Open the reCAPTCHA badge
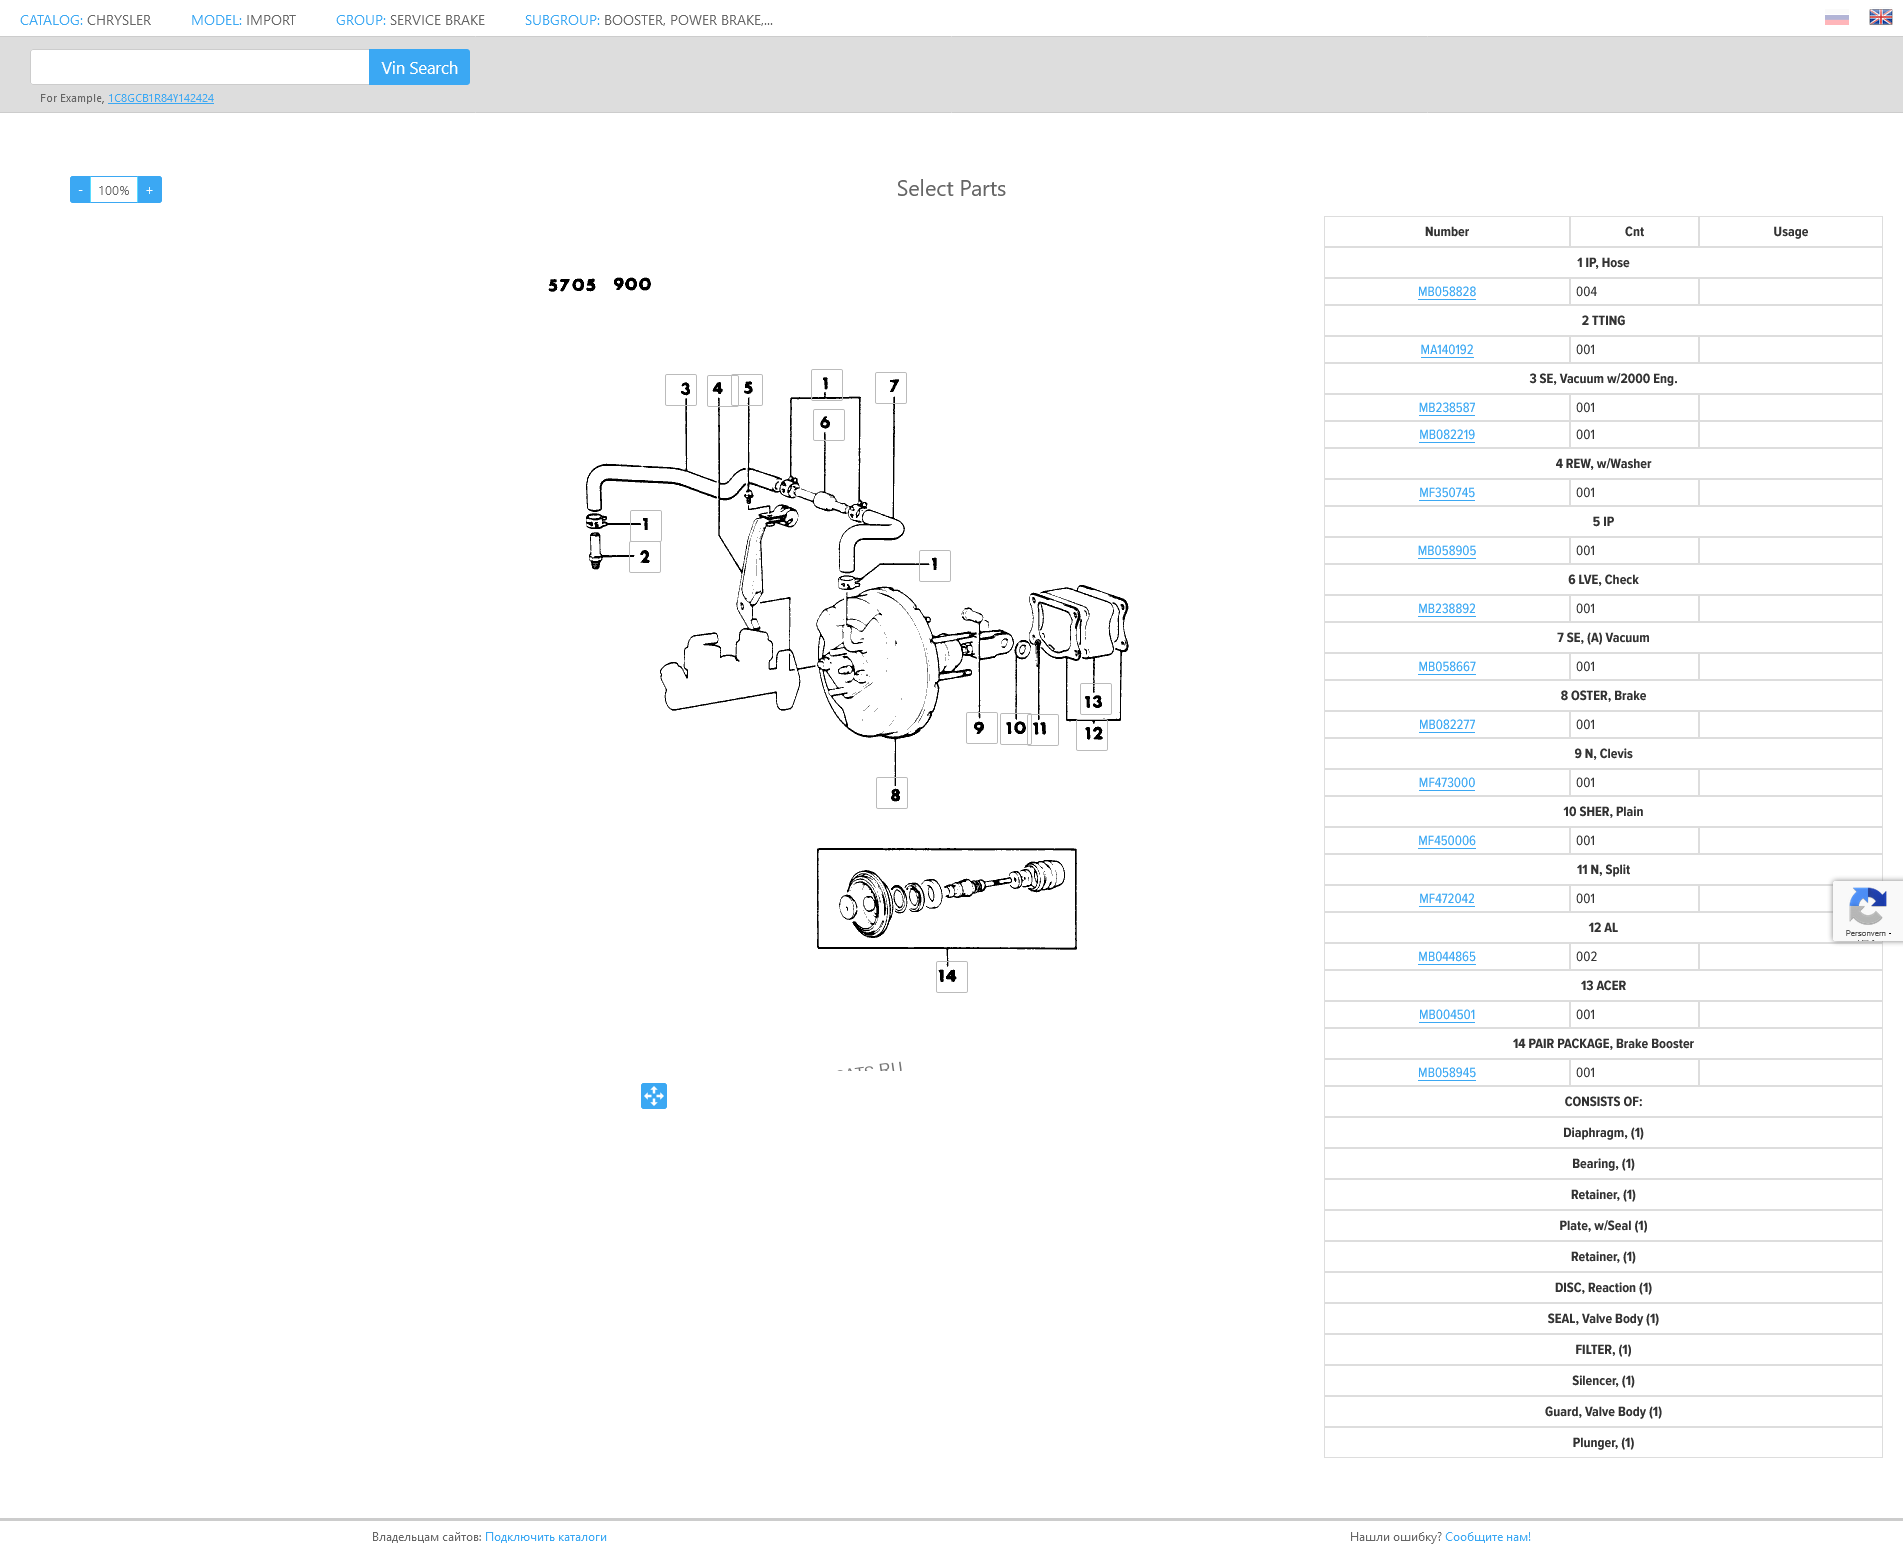 click(1867, 911)
